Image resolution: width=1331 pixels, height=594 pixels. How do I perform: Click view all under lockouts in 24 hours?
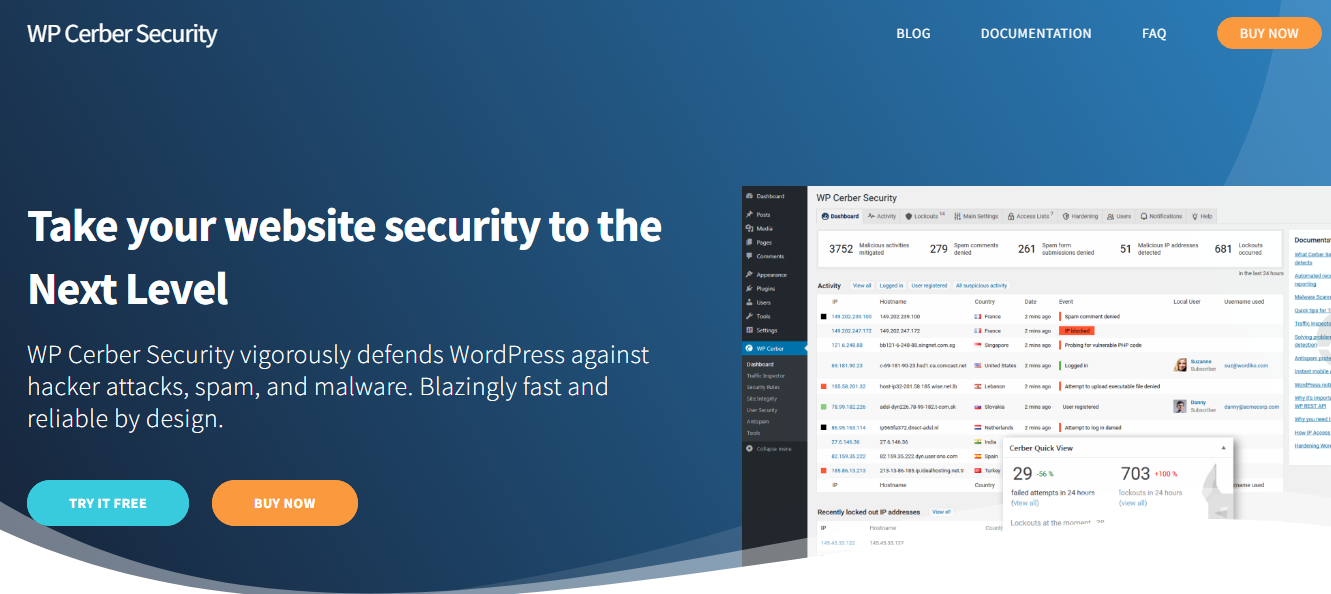(x=1133, y=503)
